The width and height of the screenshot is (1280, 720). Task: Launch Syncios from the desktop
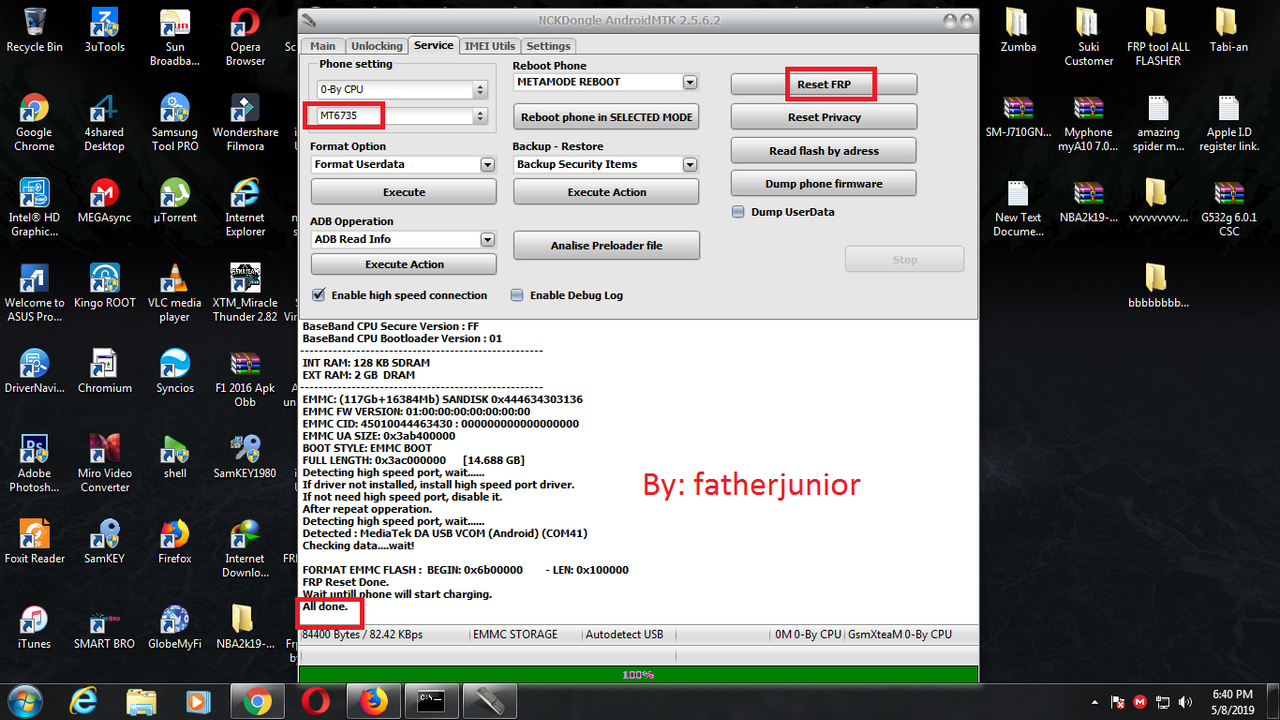pos(175,370)
